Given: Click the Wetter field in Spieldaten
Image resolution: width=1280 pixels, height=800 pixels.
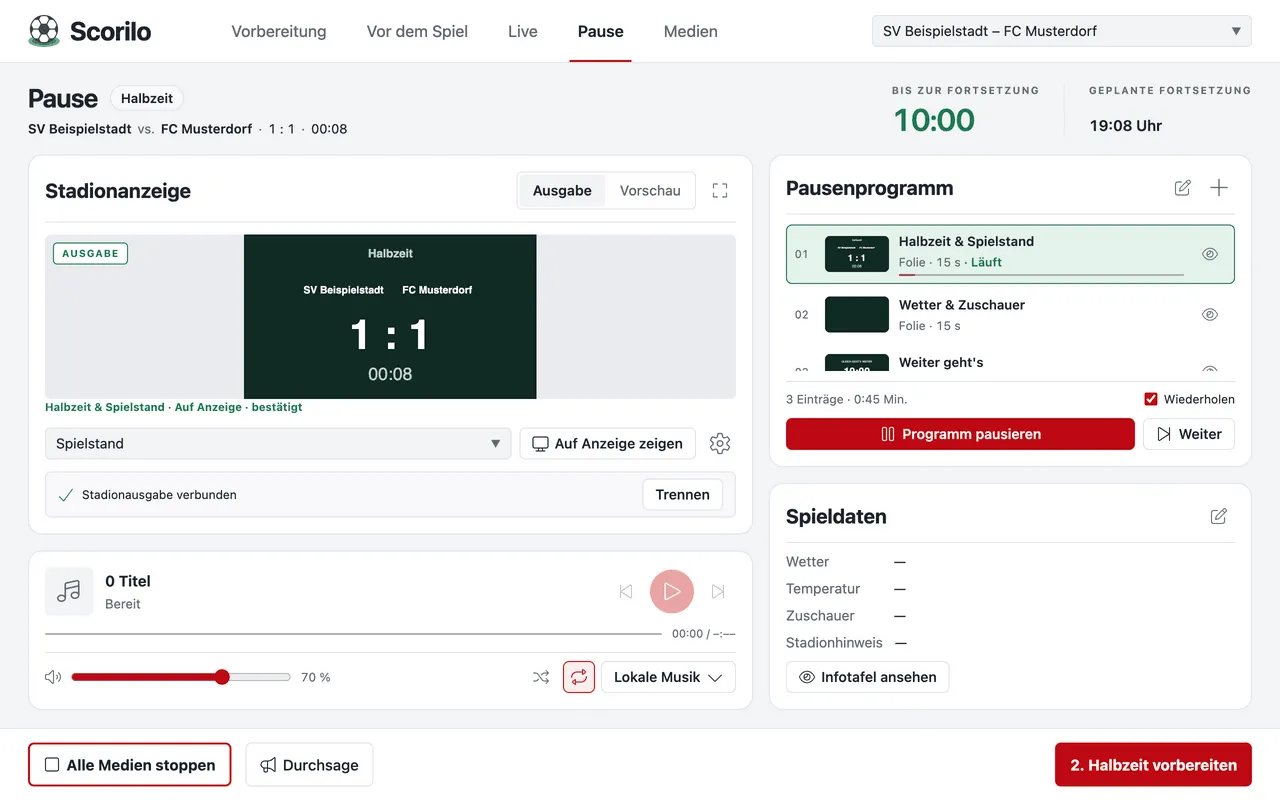Looking at the screenshot, I should tap(1010, 562).
